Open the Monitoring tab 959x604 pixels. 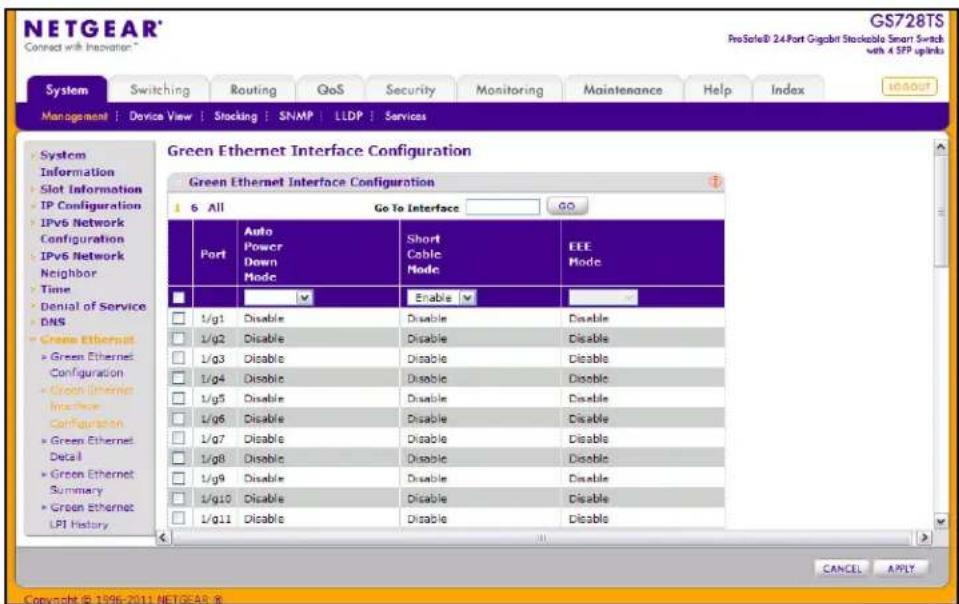(x=509, y=90)
